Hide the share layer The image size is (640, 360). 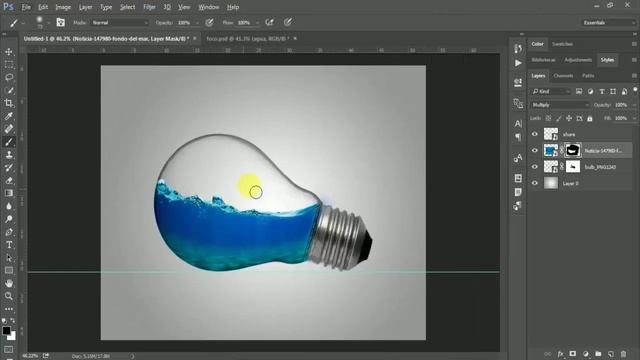coord(535,134)
